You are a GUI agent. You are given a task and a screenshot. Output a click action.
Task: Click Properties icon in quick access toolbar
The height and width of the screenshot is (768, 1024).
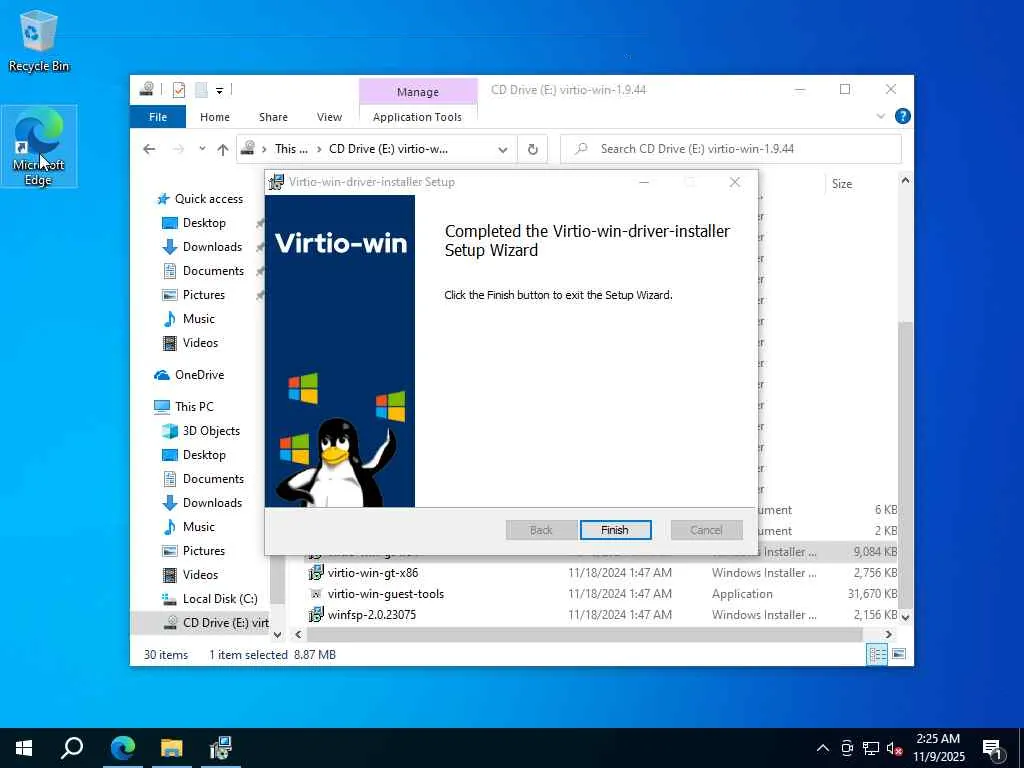pyautogui.click(x=179, y=89)
